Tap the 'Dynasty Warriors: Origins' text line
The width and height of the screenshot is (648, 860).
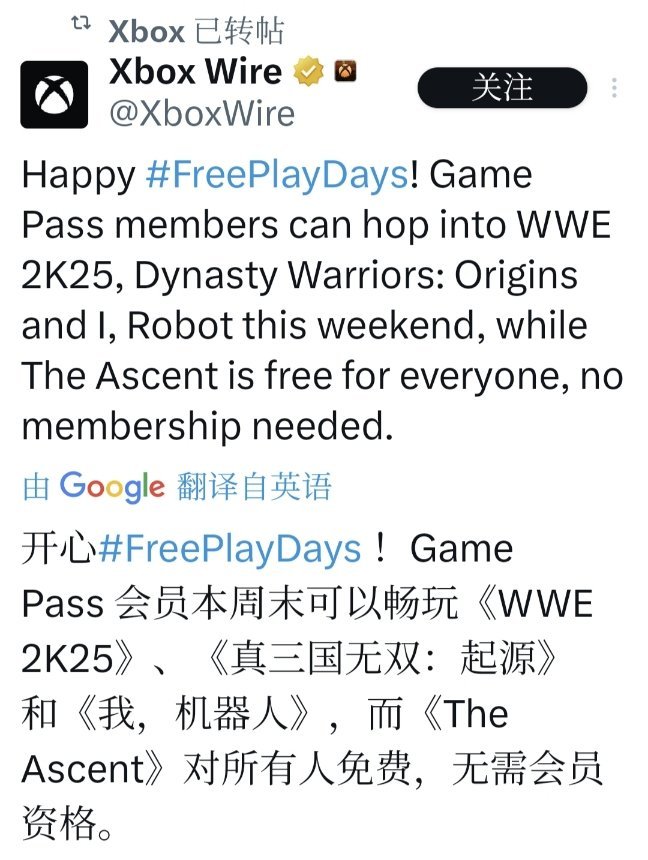356,275
